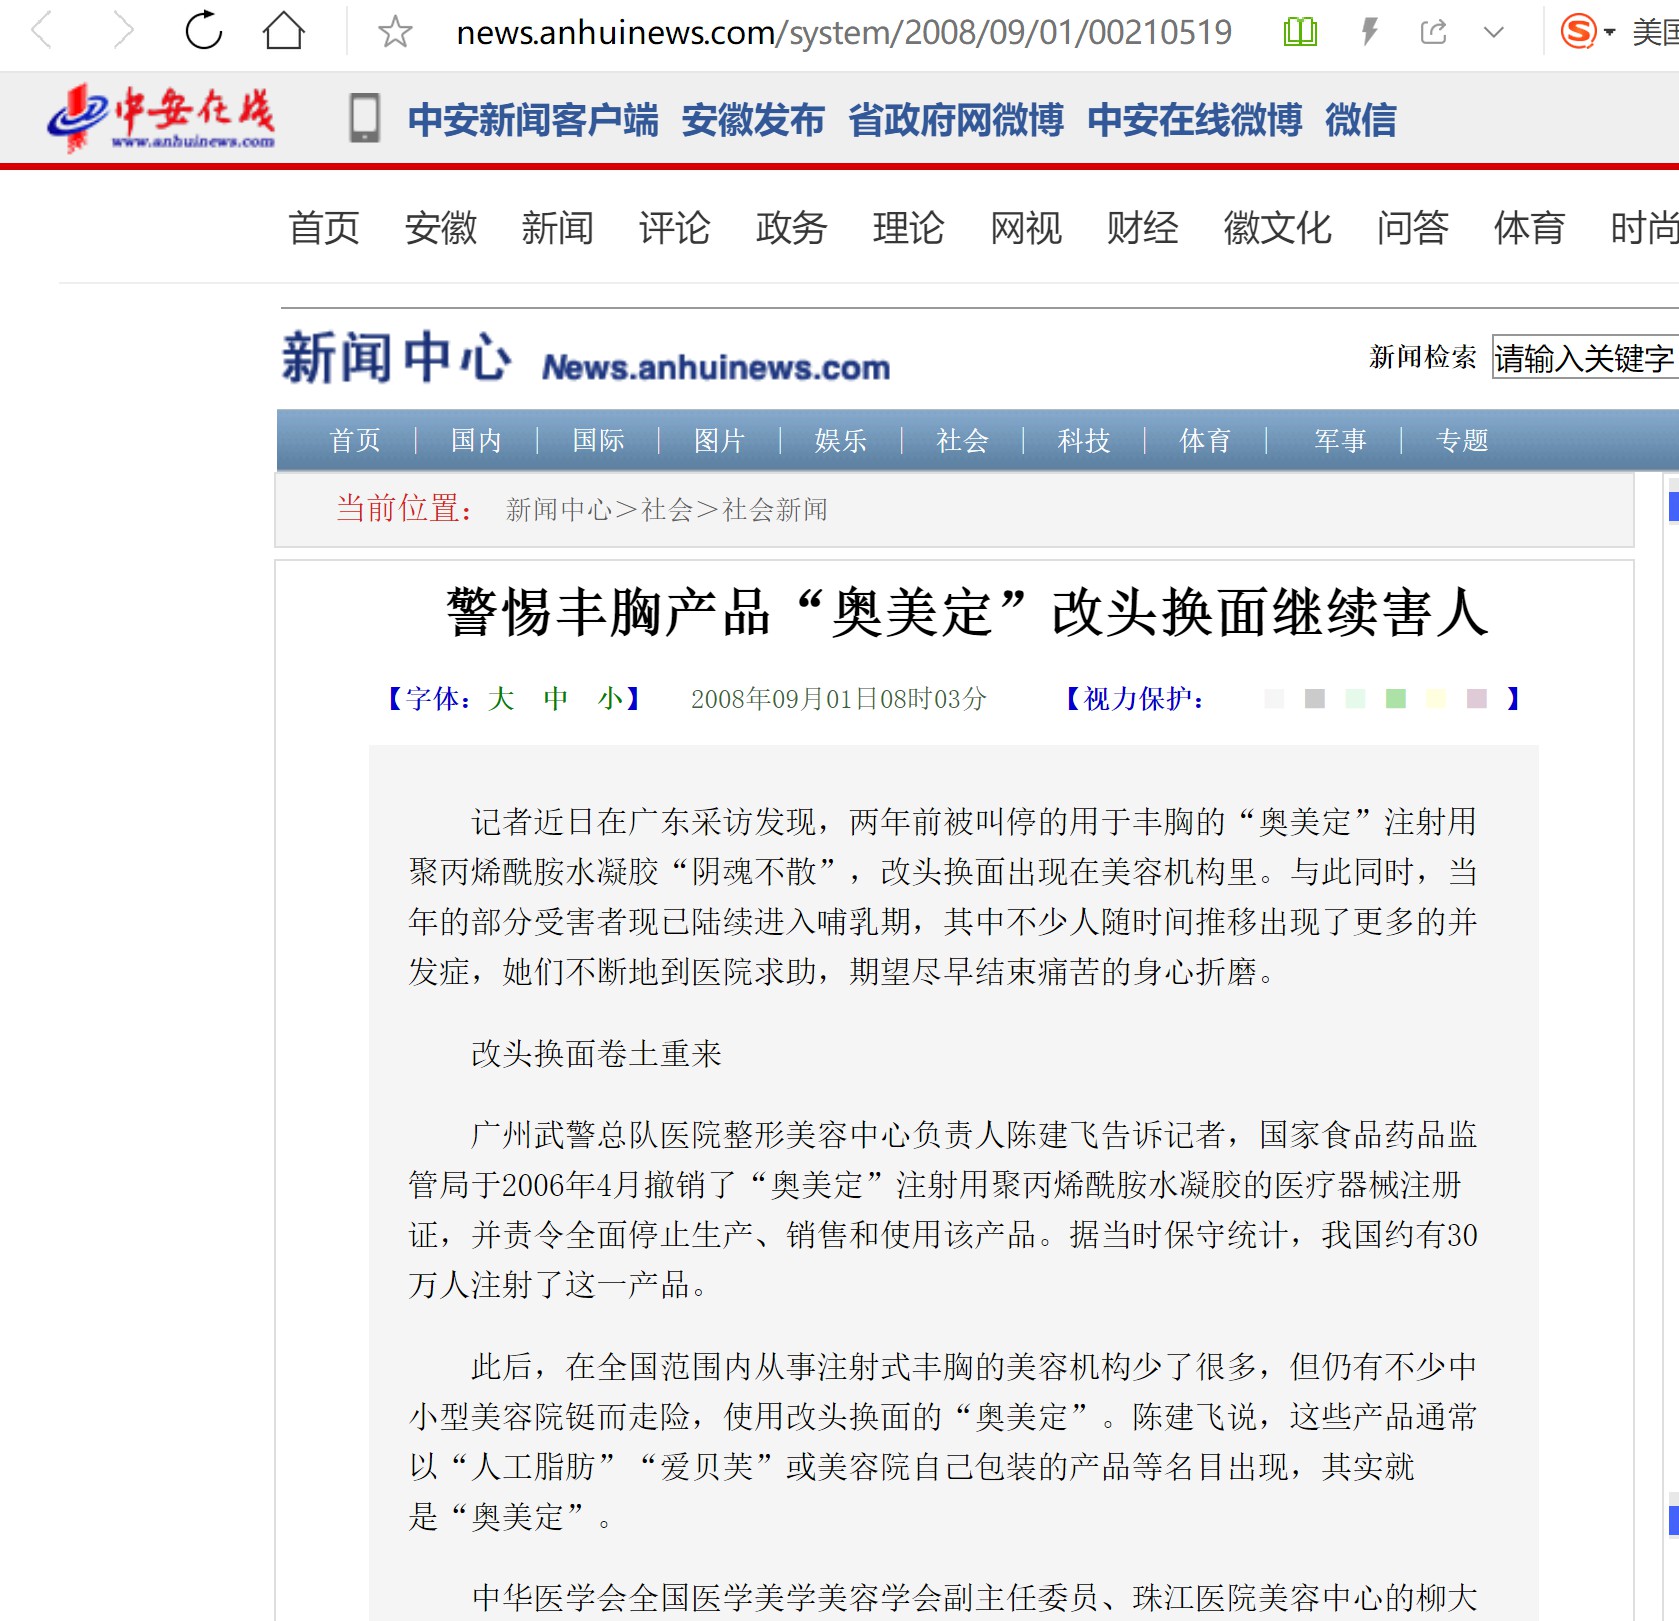Open the search engine selector arrow
Image resolution: width=1679 pixels, height=1621 pixels.
point(1610,32)
